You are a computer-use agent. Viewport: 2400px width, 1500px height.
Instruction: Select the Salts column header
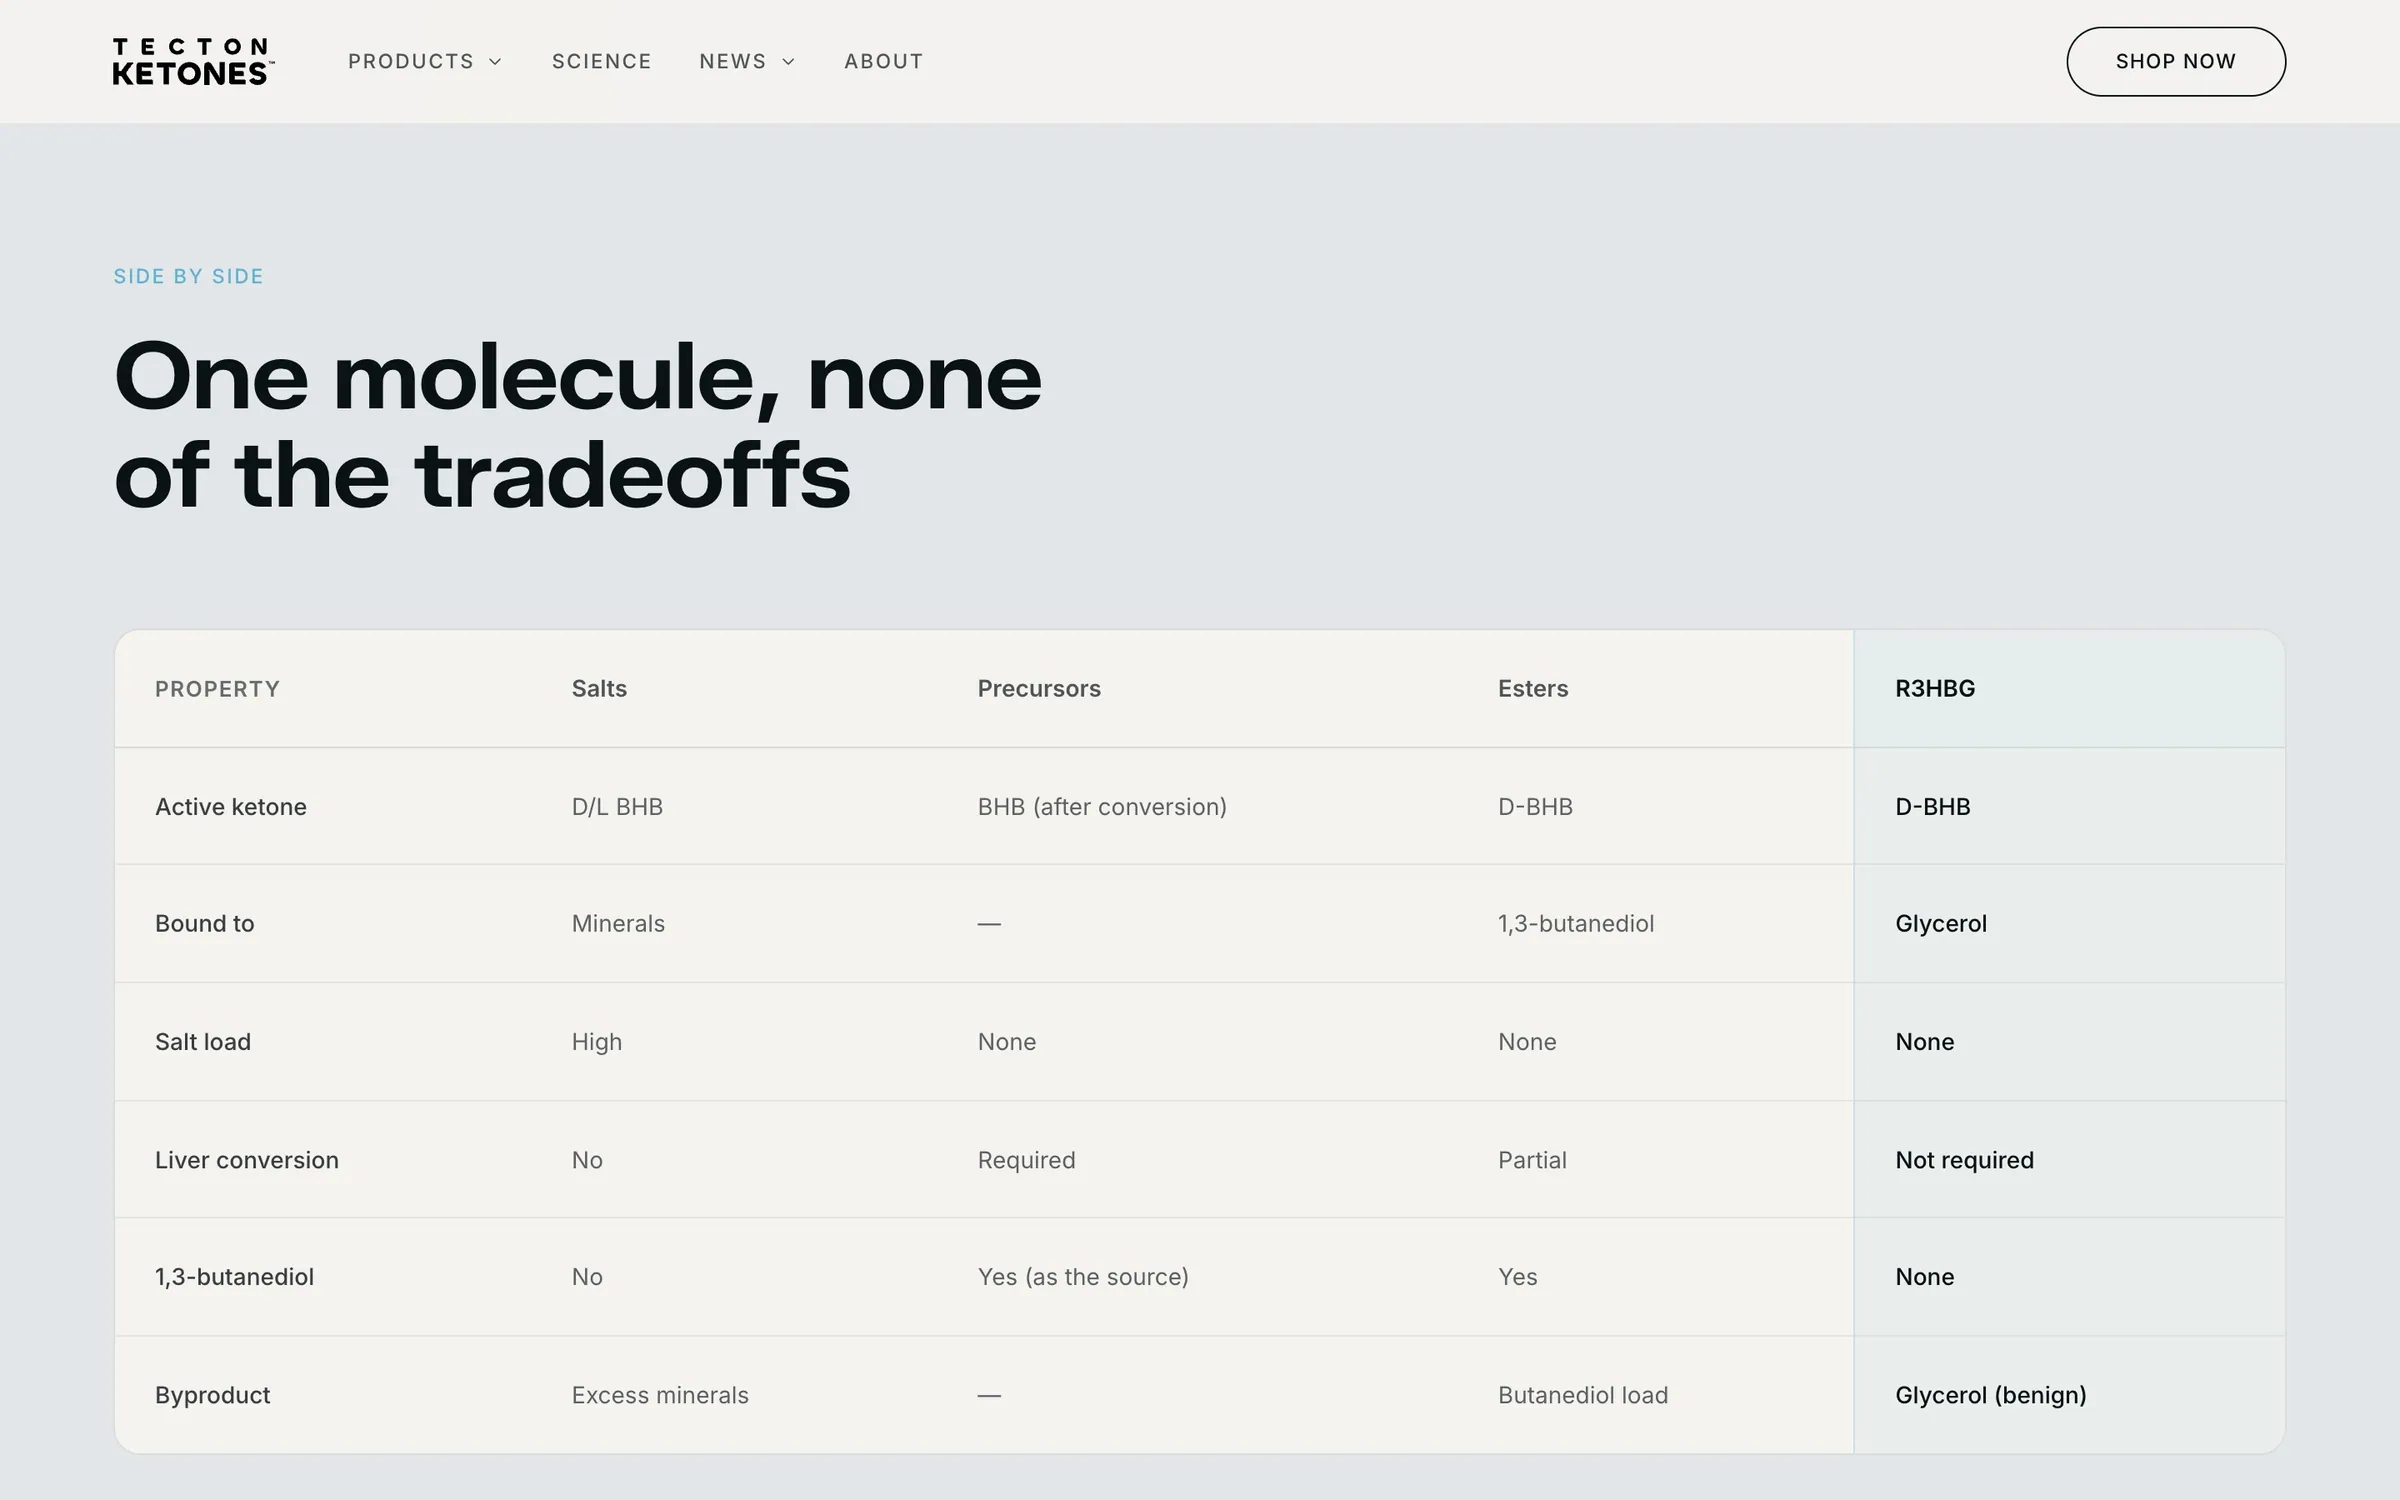pyautogui.click(x=599, y=689)
